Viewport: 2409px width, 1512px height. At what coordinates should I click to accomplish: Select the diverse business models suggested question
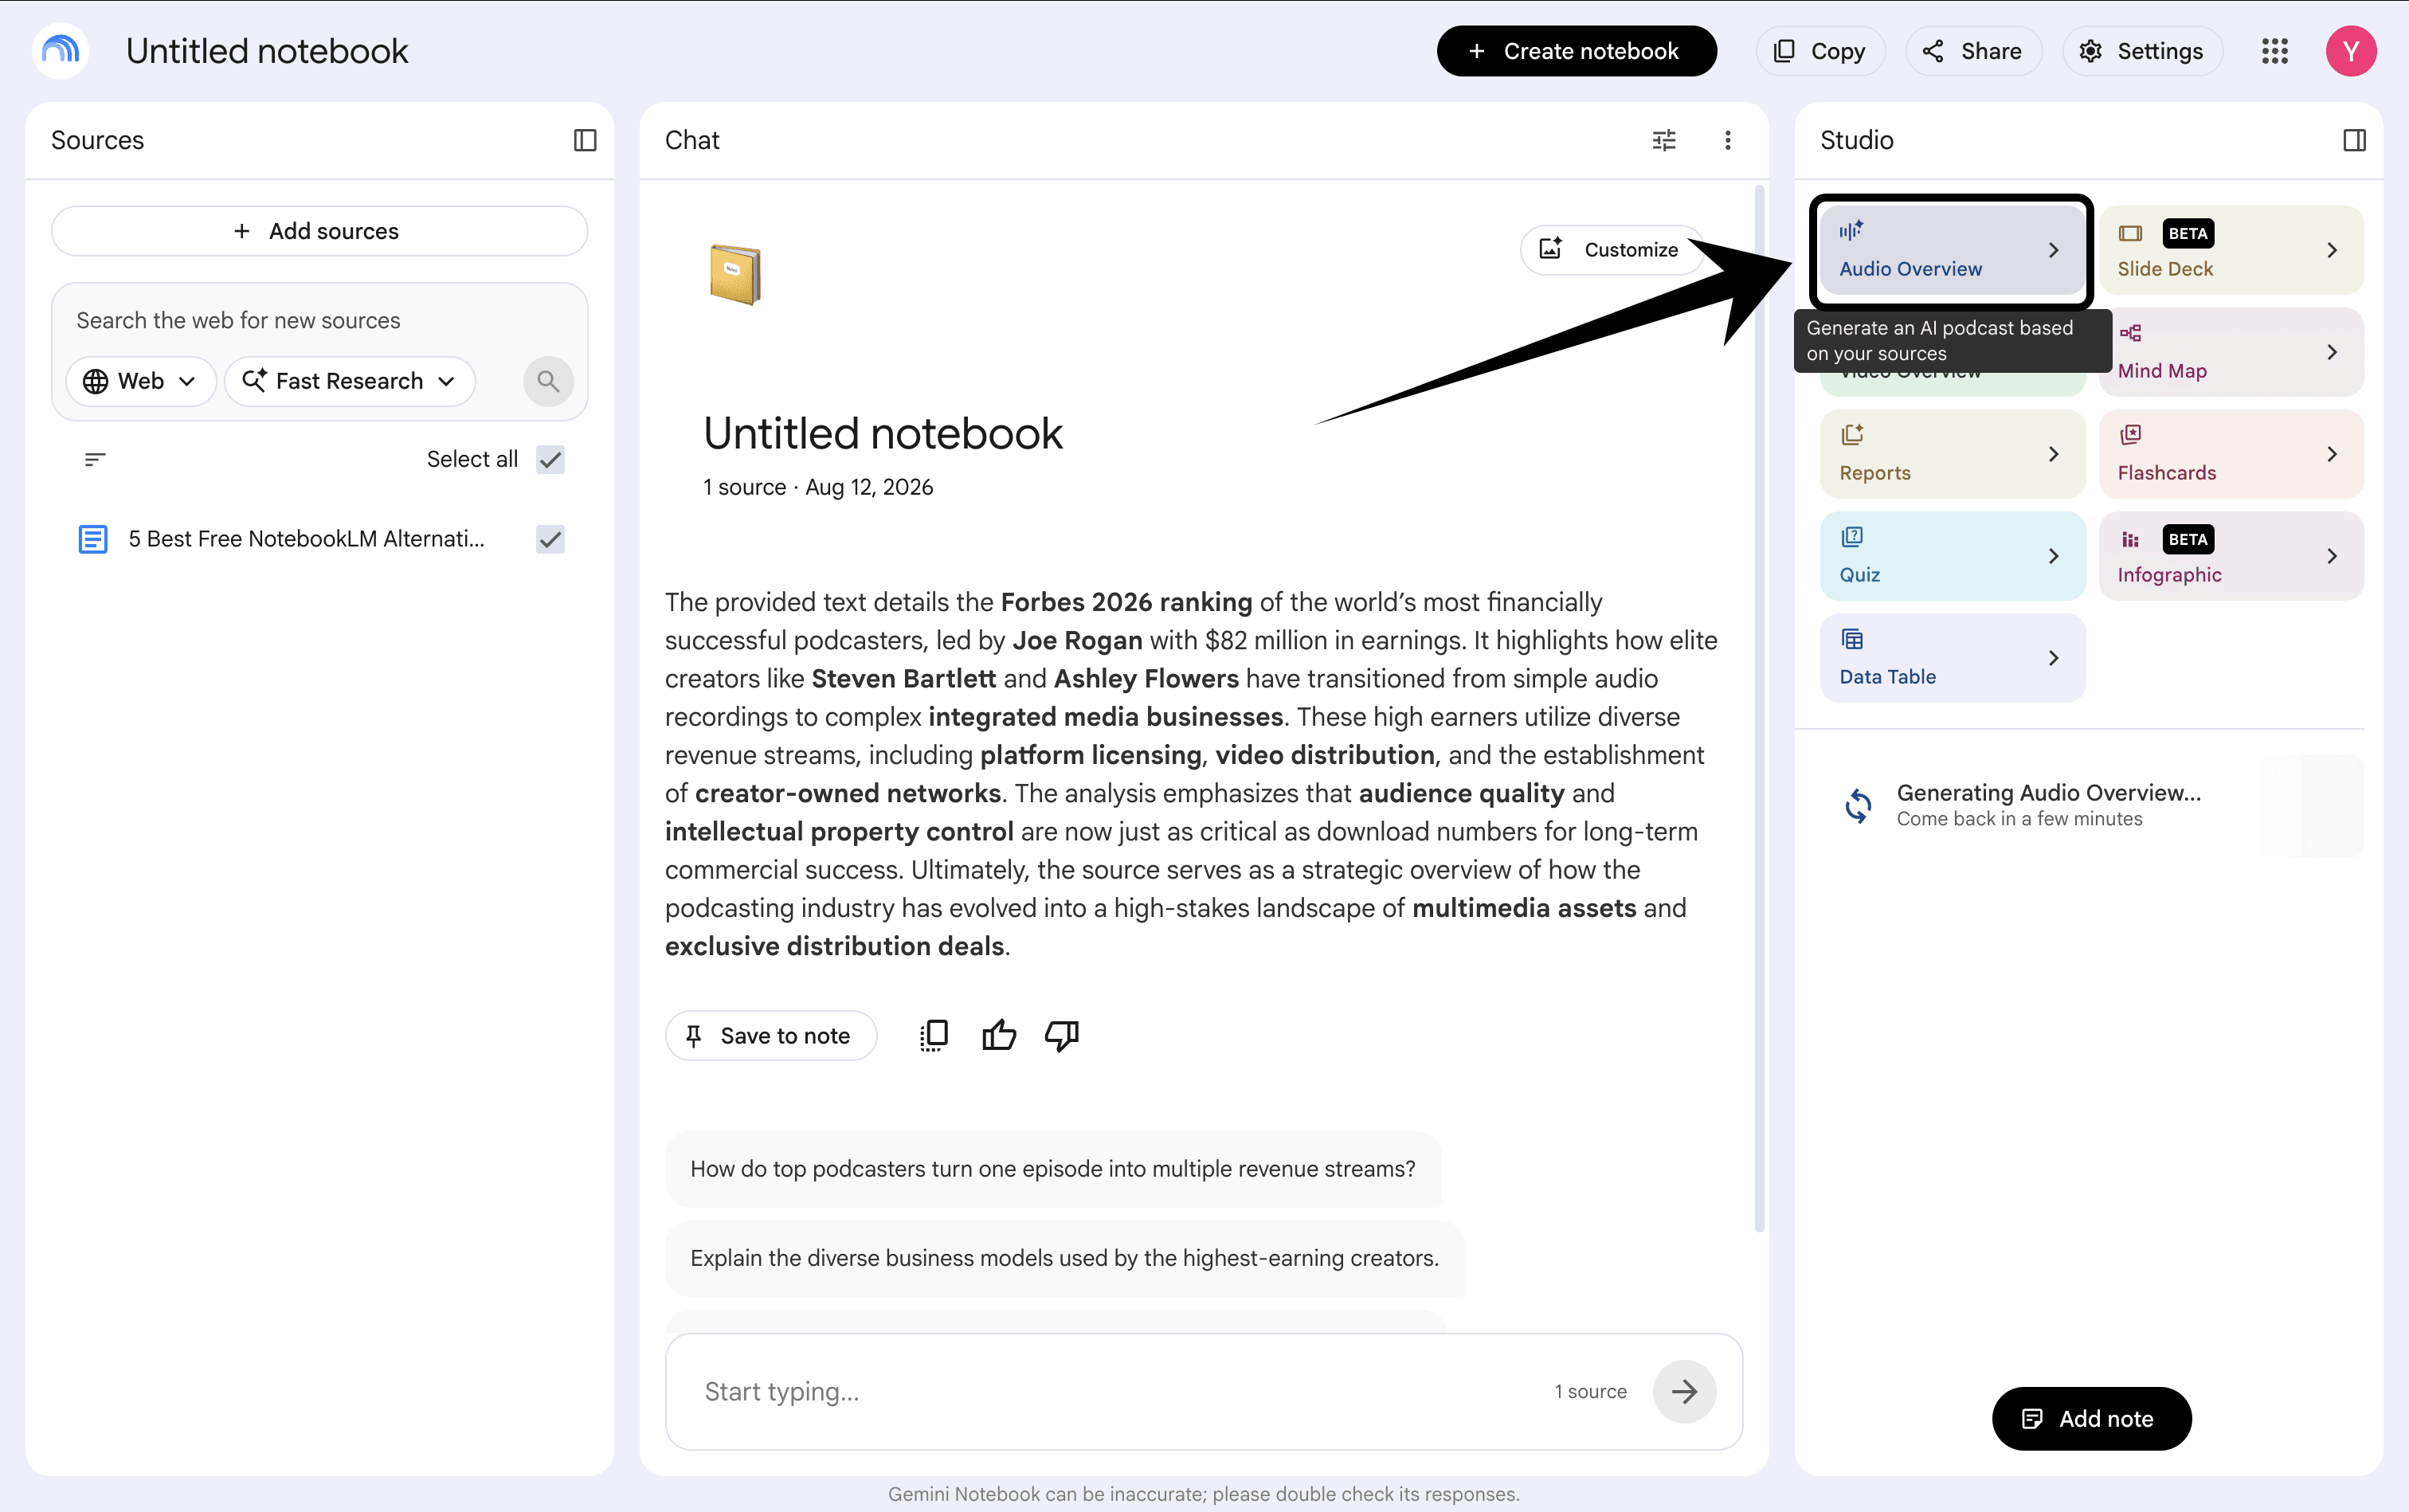click(x=1065, y=1258)
